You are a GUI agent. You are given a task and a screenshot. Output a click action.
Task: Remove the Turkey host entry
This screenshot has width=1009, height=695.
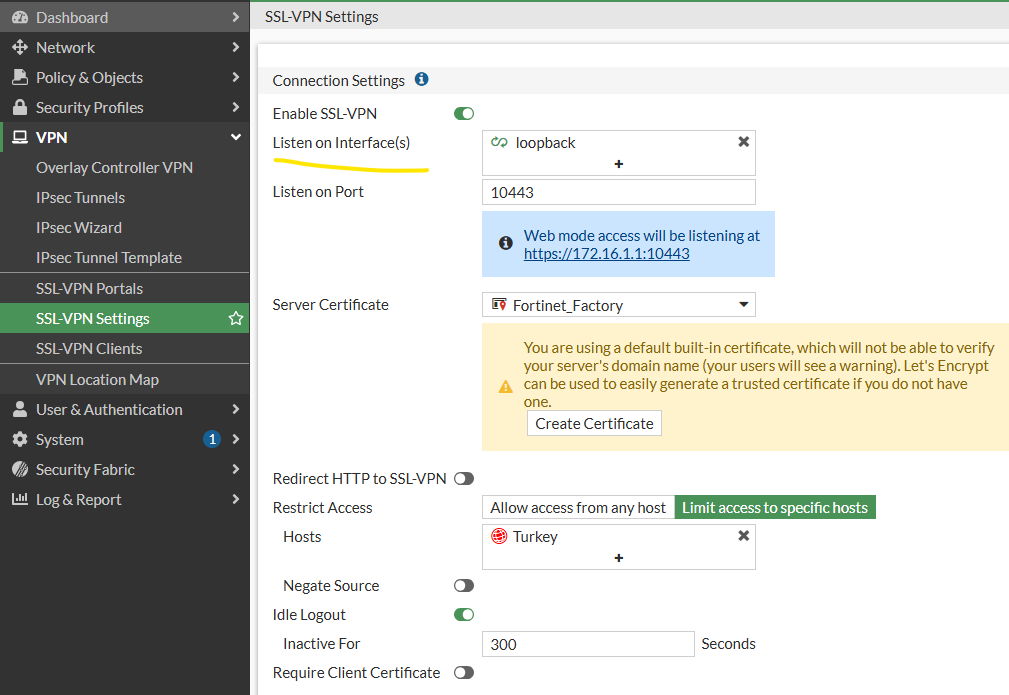(743, 535)
